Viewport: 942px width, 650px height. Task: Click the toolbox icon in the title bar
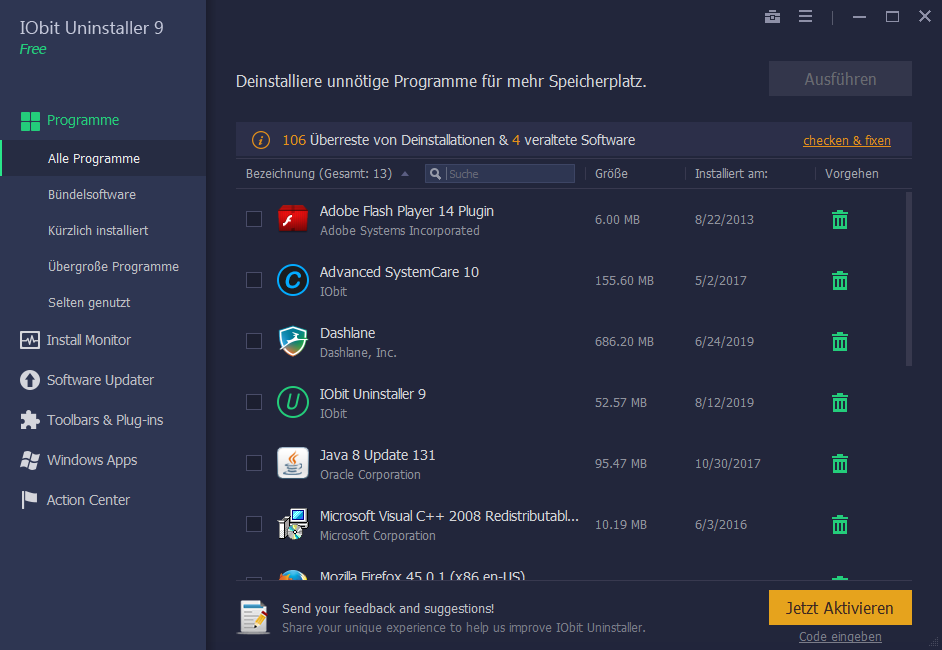coord(772,17)
